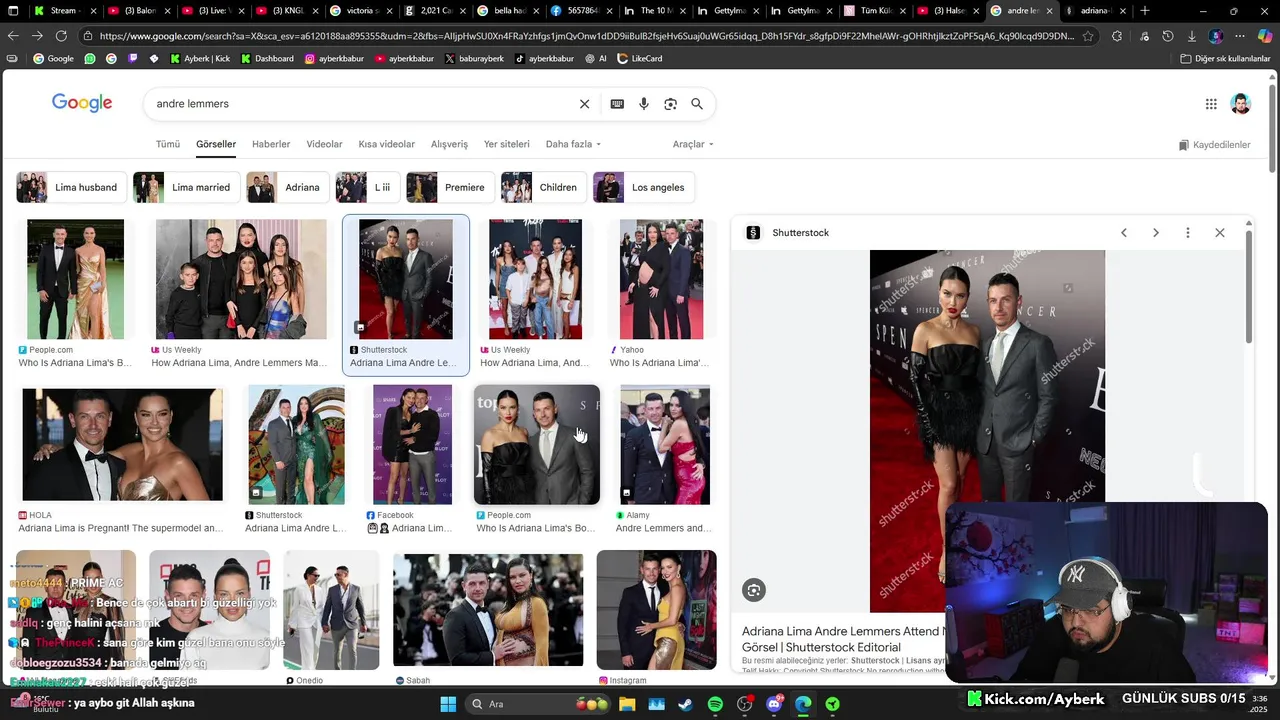Click the Google logo
This screenshot has height=720, width=1280.
tap(82, 103)
